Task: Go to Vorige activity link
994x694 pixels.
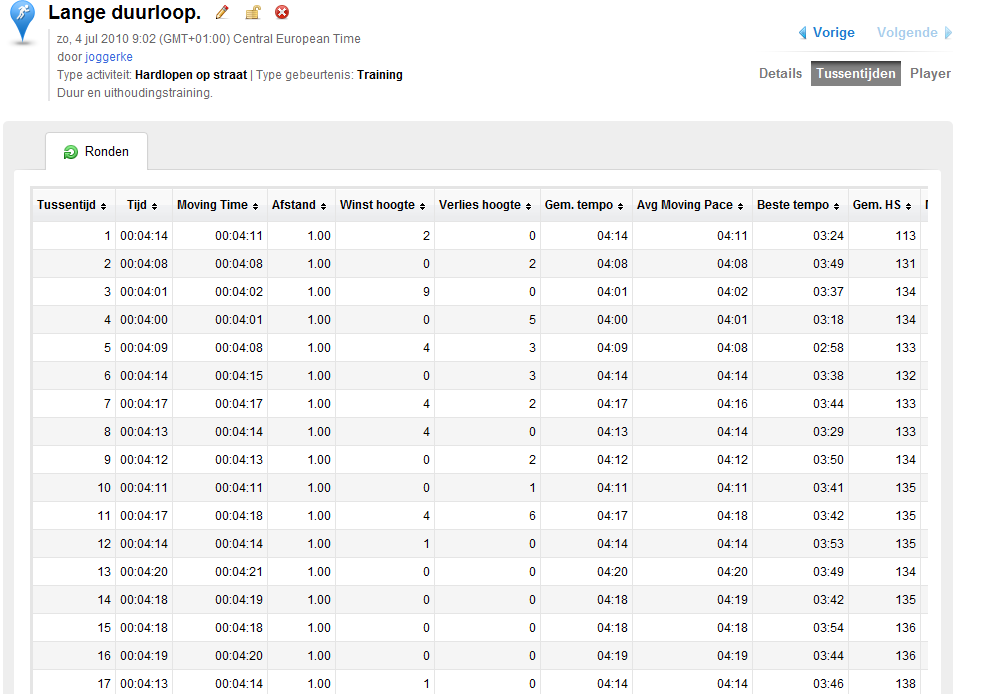Action: 834,33
